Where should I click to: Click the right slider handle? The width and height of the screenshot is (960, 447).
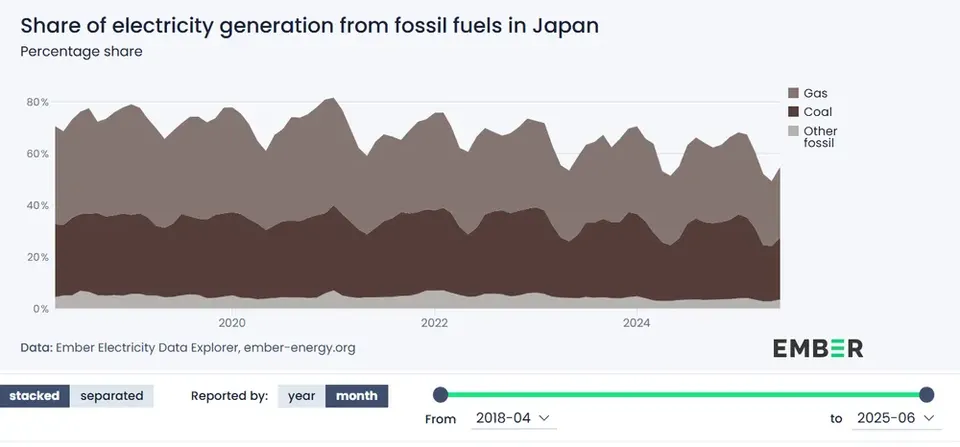click(x=926, y=395)
